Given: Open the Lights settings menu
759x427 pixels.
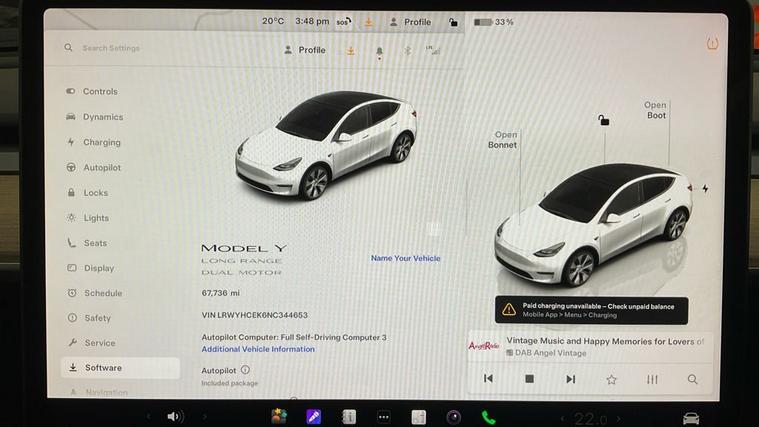Looking at the screenshot, I should (x=88, y=218).
